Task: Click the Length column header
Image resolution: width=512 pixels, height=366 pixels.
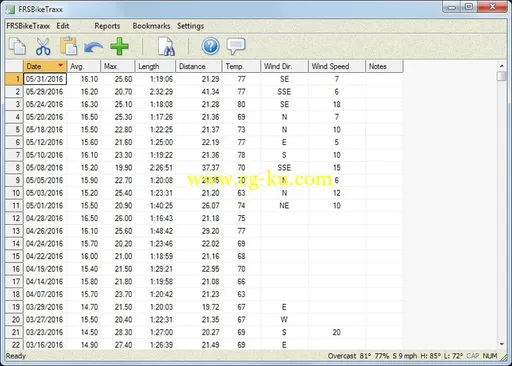Action: 155,66
